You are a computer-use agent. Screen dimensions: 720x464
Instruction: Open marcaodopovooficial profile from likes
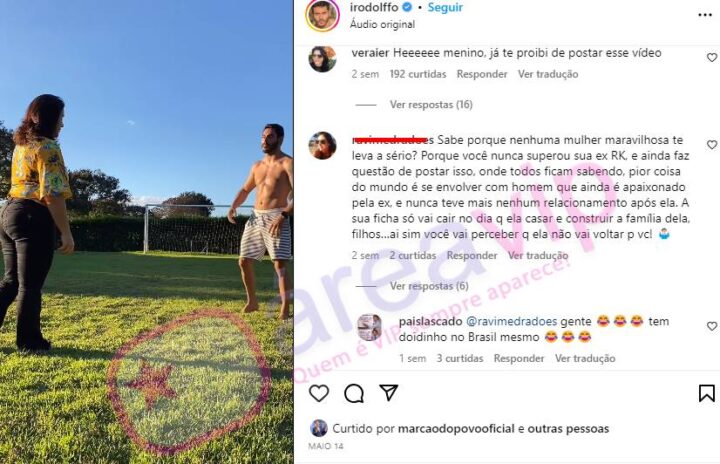click(x=456, y=429)
